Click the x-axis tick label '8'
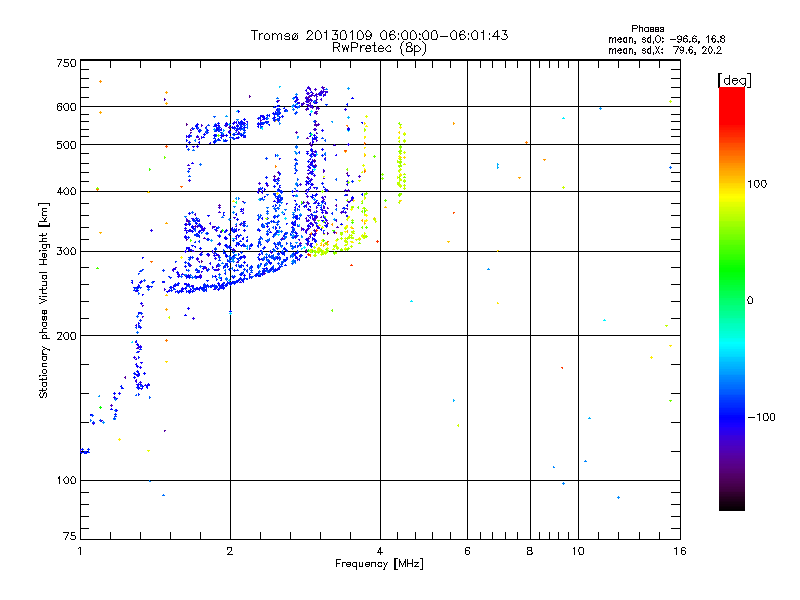Viewport: 800px width, 600px height. (530, 551)
